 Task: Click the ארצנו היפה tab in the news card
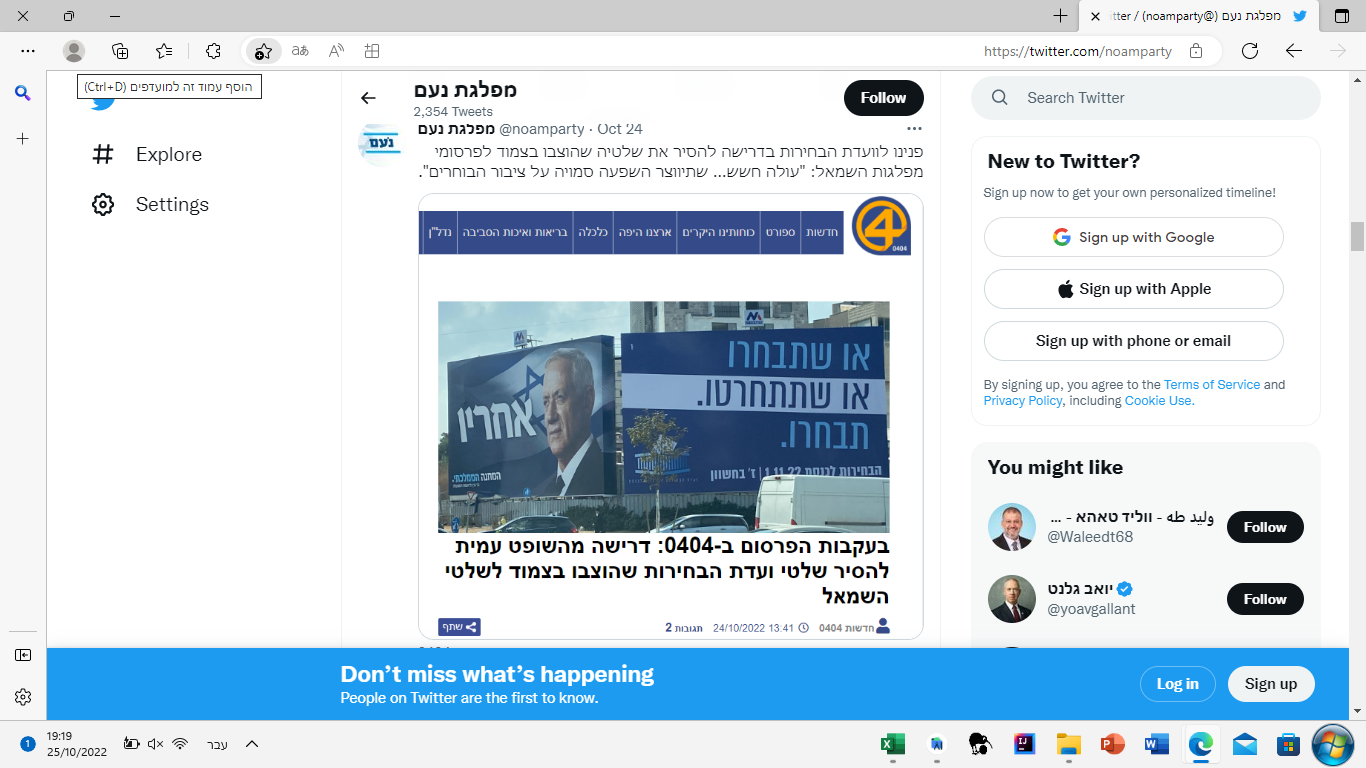644,232
